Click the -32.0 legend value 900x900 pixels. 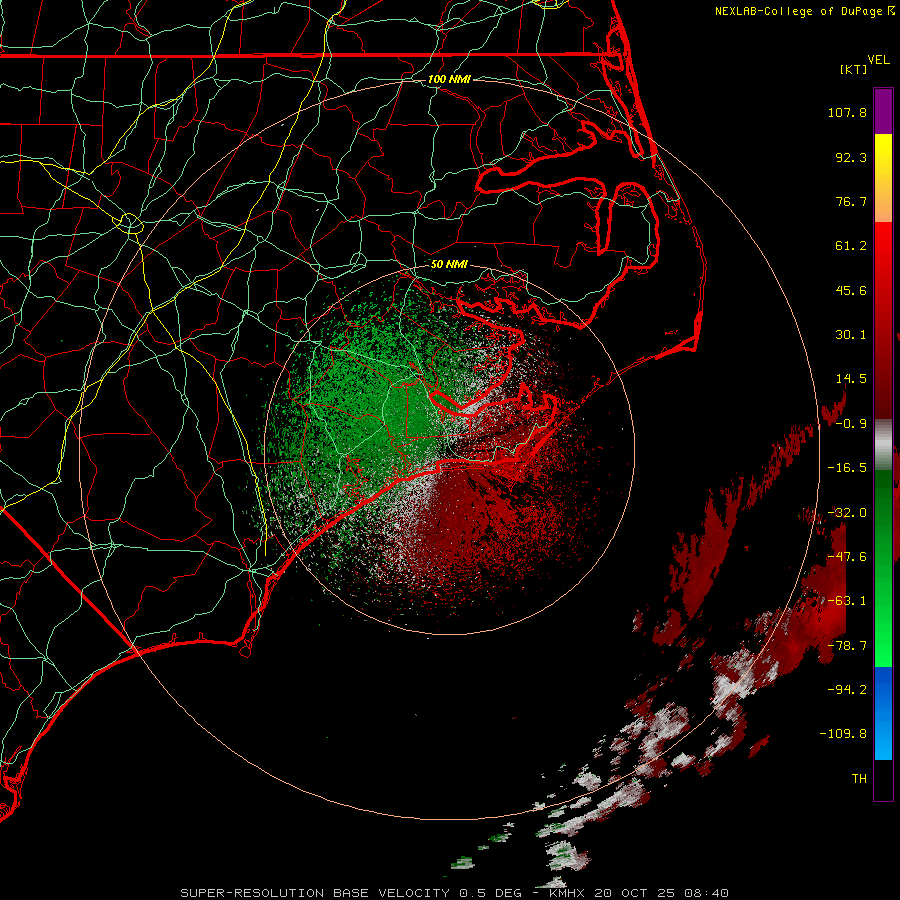847,513
